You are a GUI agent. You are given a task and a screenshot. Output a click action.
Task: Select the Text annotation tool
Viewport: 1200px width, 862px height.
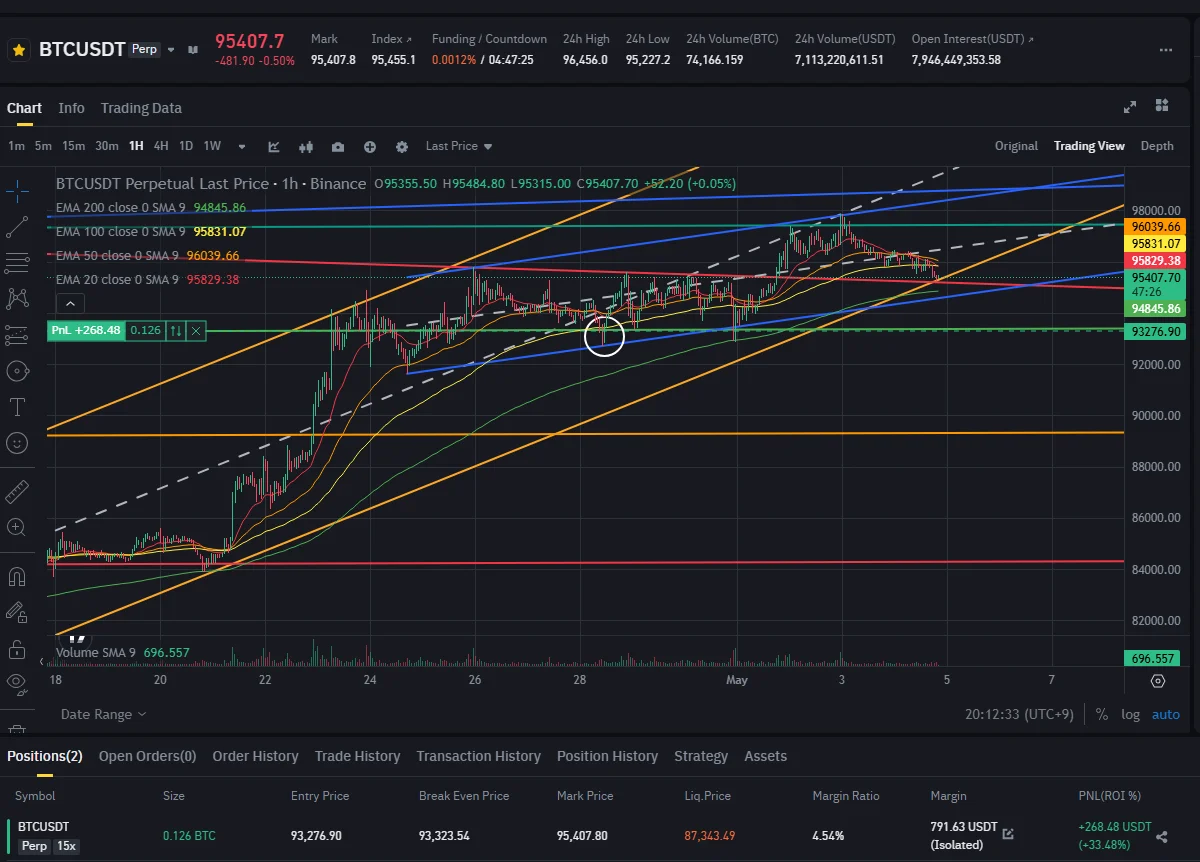pyautogui.click(x=17, y=407)
